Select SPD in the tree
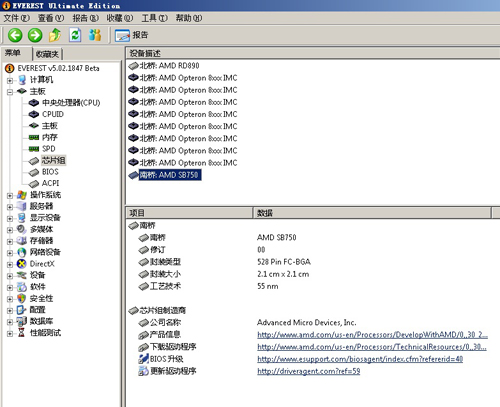Image resolution: width=500 pixels, height=407 pixels. (x=49, y=149)
